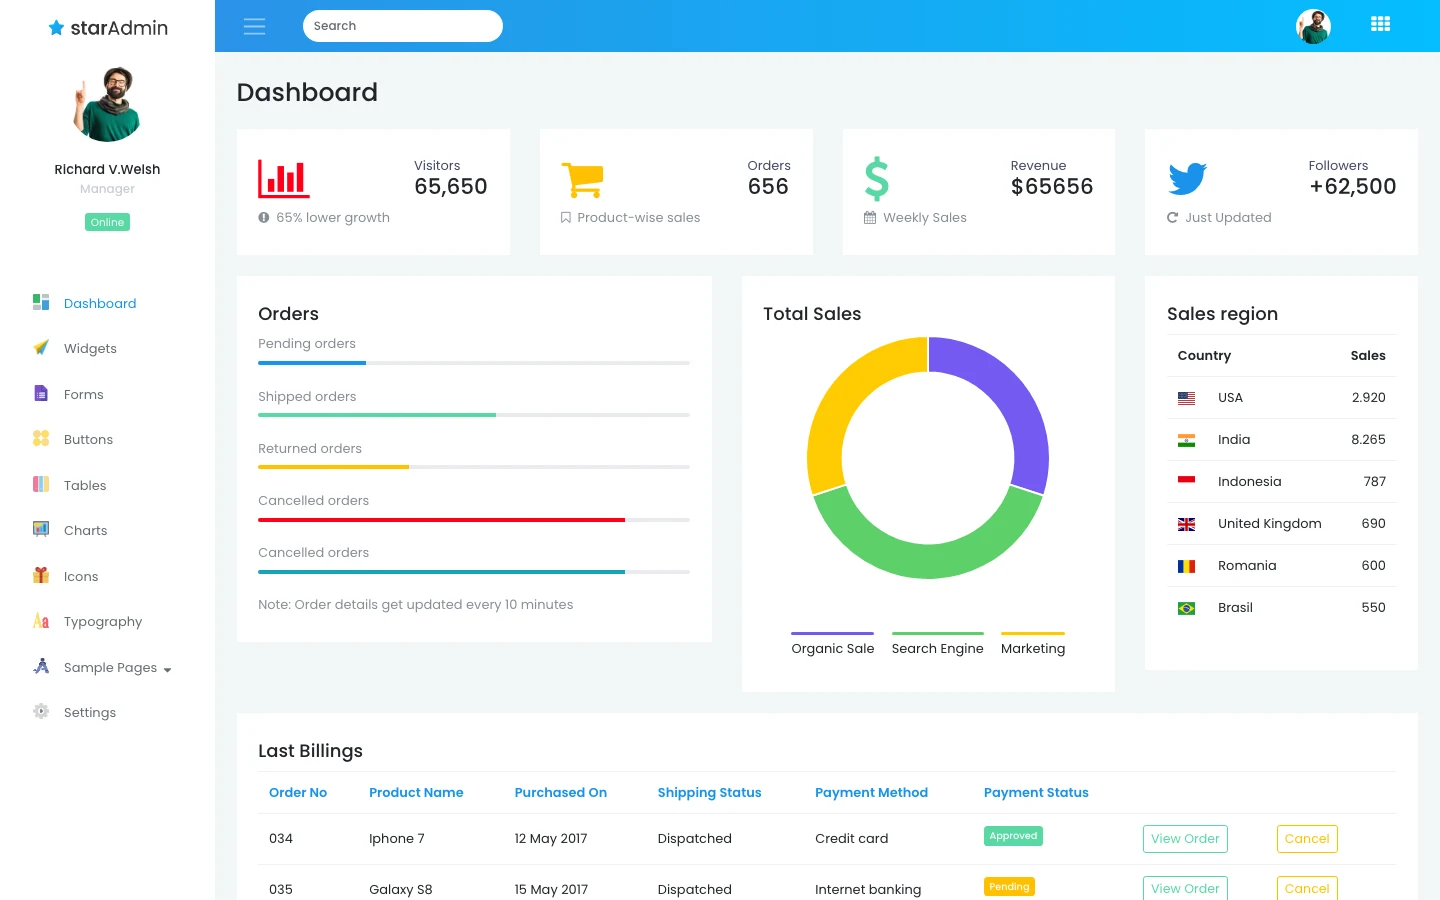Click View Order for order 034
Viewport: 1440px width, 900px height.
click(1185, 839)
